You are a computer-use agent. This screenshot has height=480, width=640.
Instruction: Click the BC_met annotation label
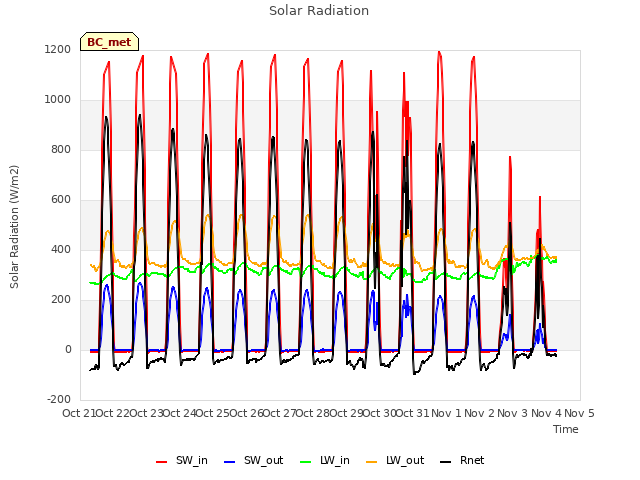pyautogui.click(x=109, y=42)
